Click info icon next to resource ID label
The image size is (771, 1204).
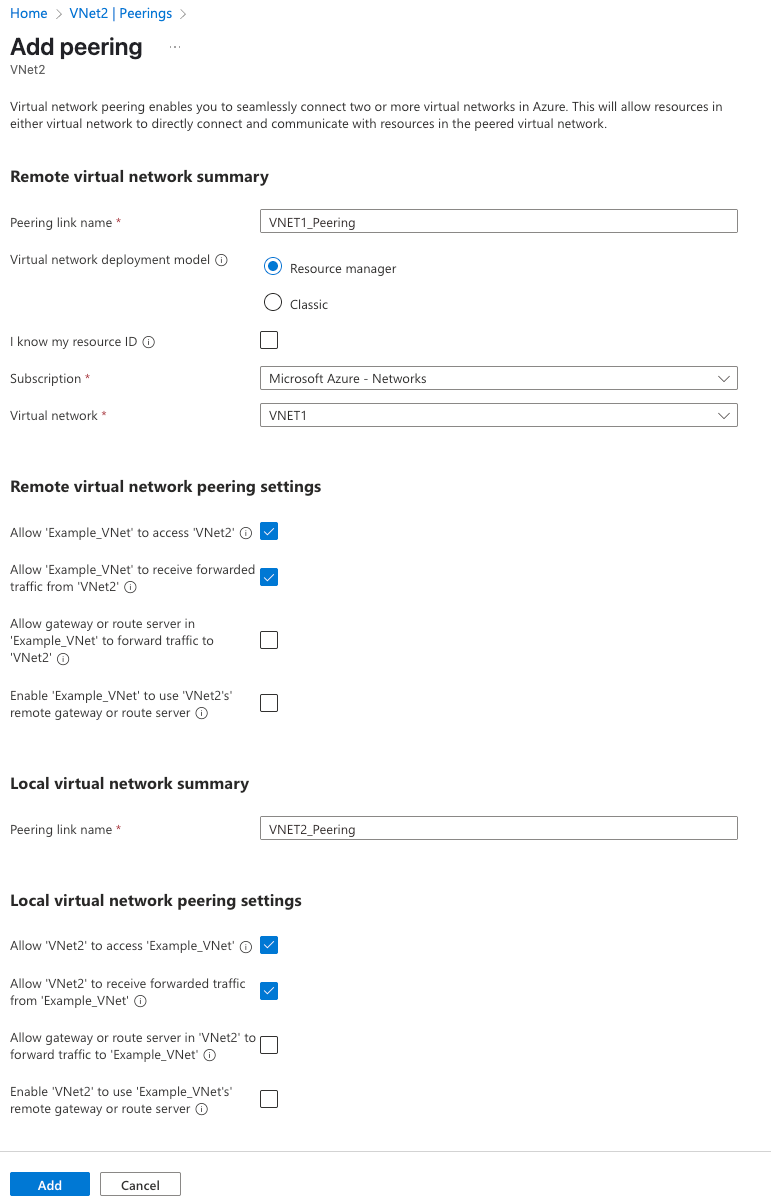click(x=149, y=342)
